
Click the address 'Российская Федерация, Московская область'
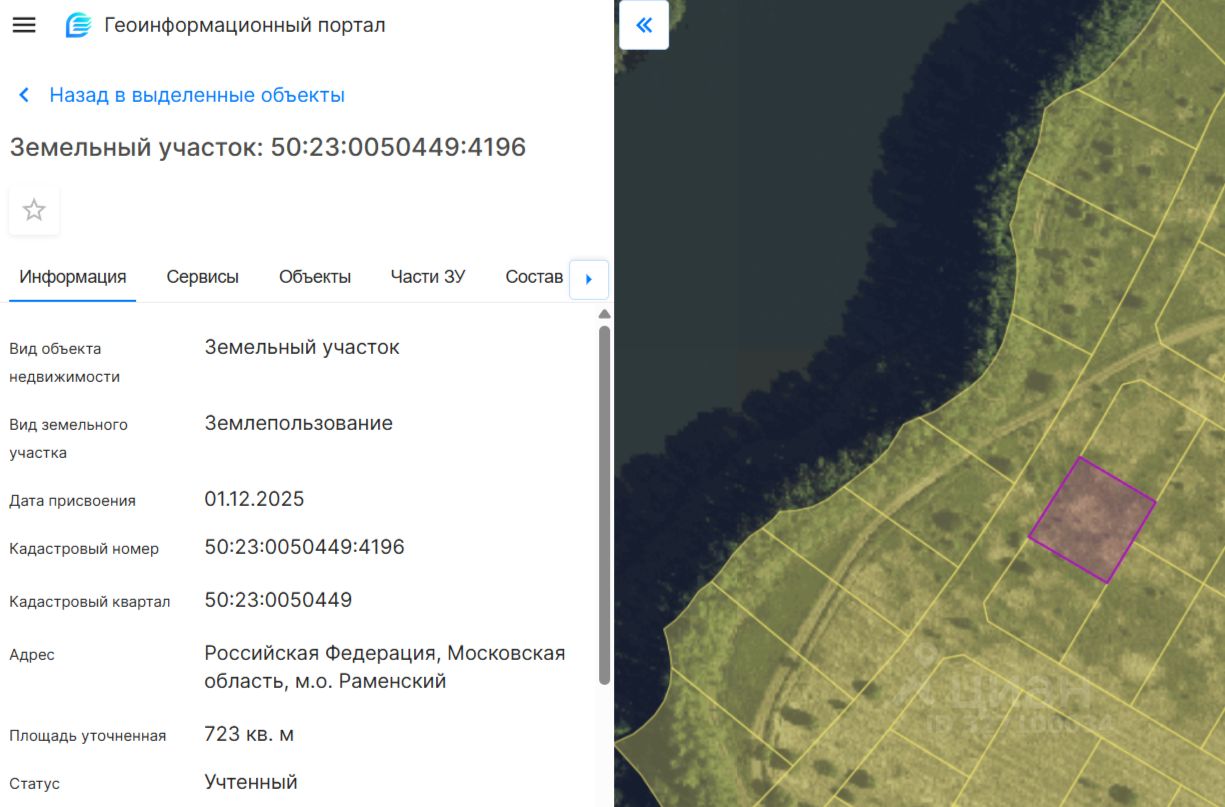(x=385, y=667)
